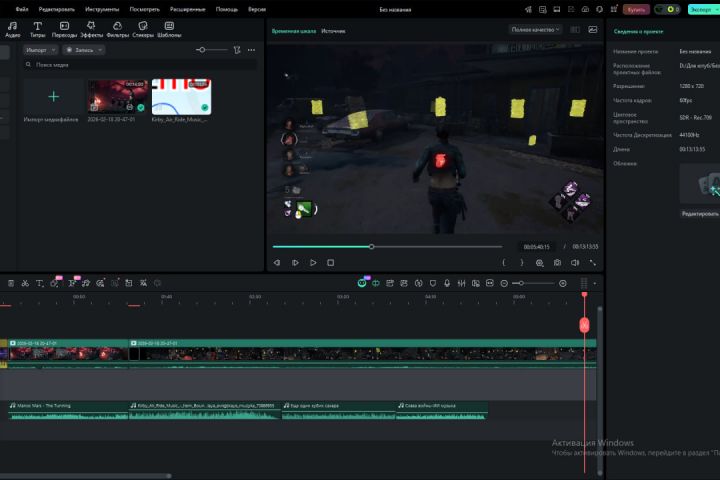
Task: Open the Сведения о проекте panel tab
Action: coord(638,31)
